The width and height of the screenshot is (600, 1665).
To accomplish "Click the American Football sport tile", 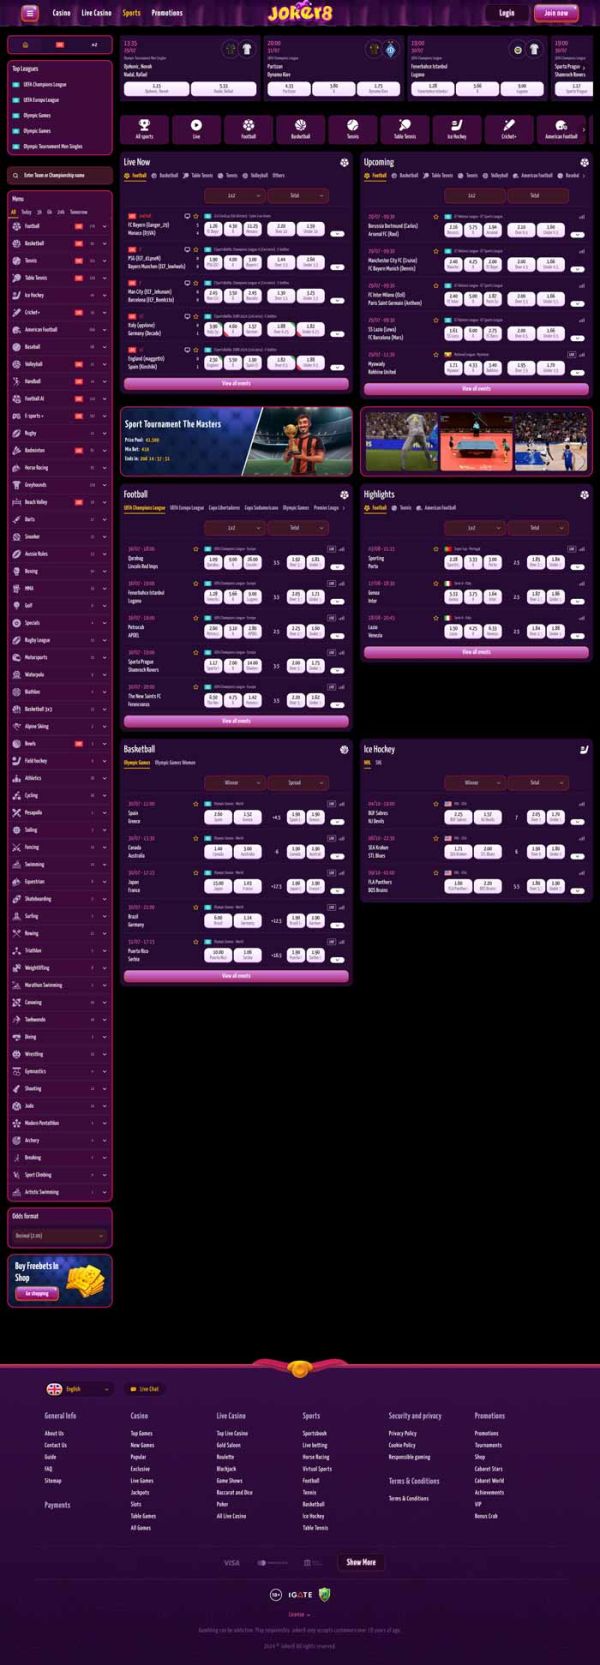I will (561, 130).
